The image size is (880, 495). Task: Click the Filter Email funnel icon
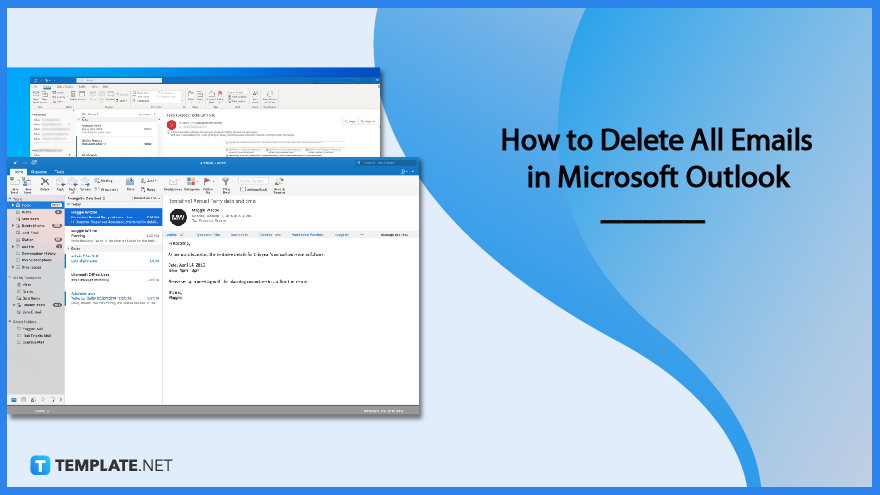[227, 183]
